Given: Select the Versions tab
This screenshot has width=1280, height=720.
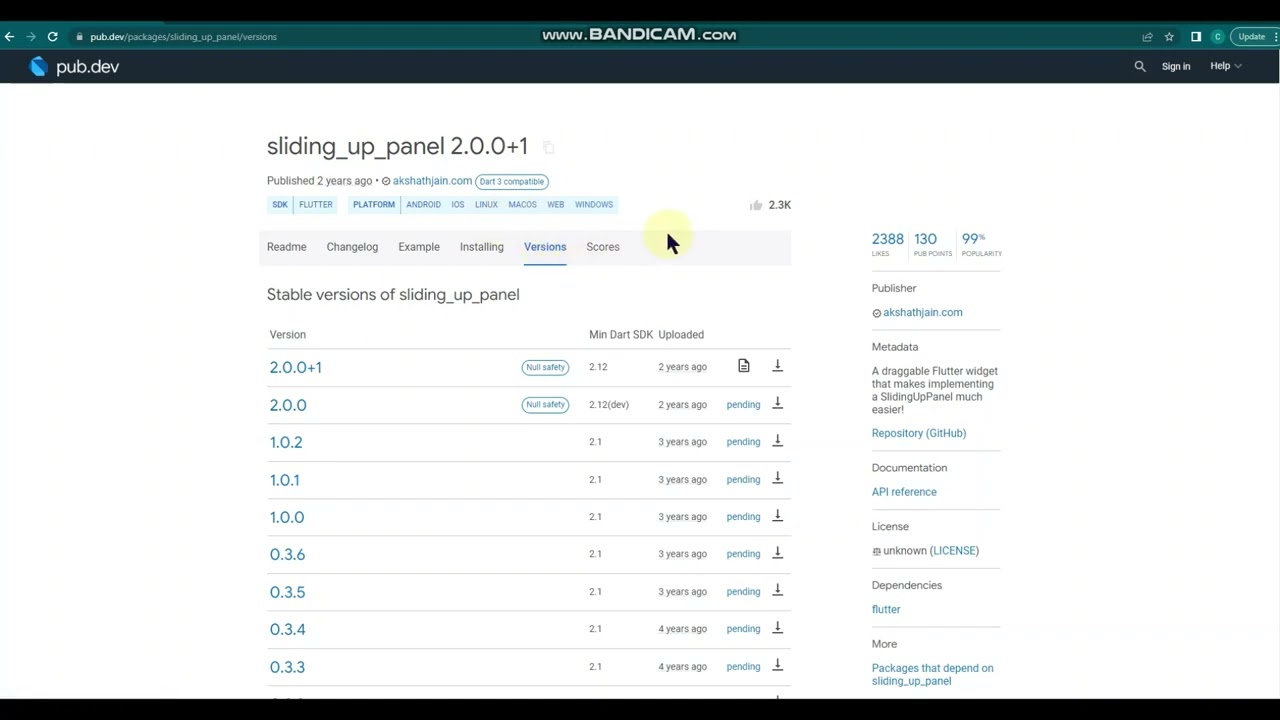Looking at the screenshot, I should pyautogui.click(x=545, y=247).
